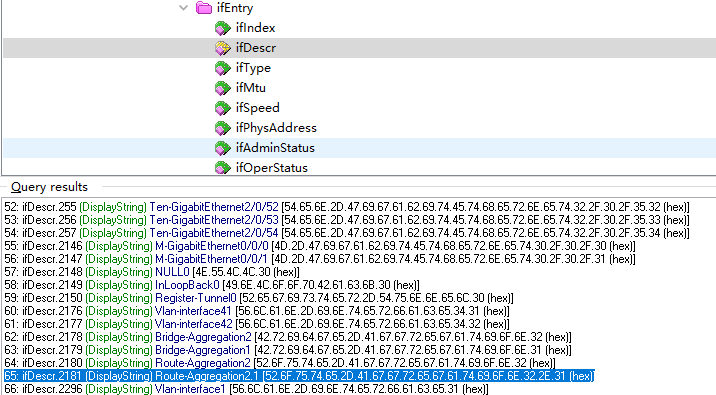Click the Query results panel label
This screenshot has height=395, width=716.
[49, 187]
